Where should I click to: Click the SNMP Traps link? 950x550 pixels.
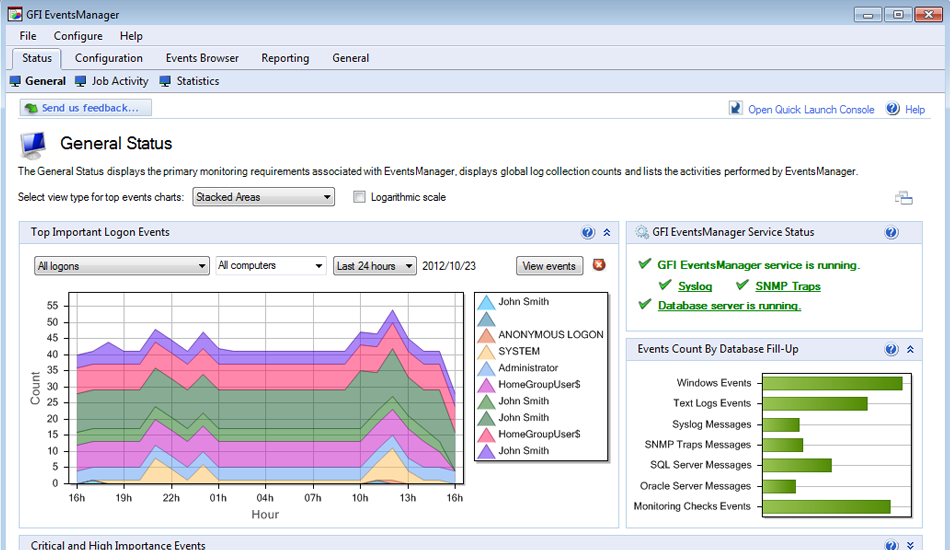[x=788, y=286]
